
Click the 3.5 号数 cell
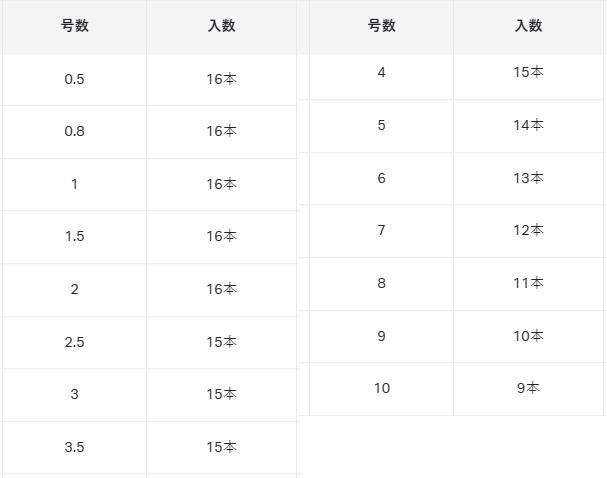(74, 447)
